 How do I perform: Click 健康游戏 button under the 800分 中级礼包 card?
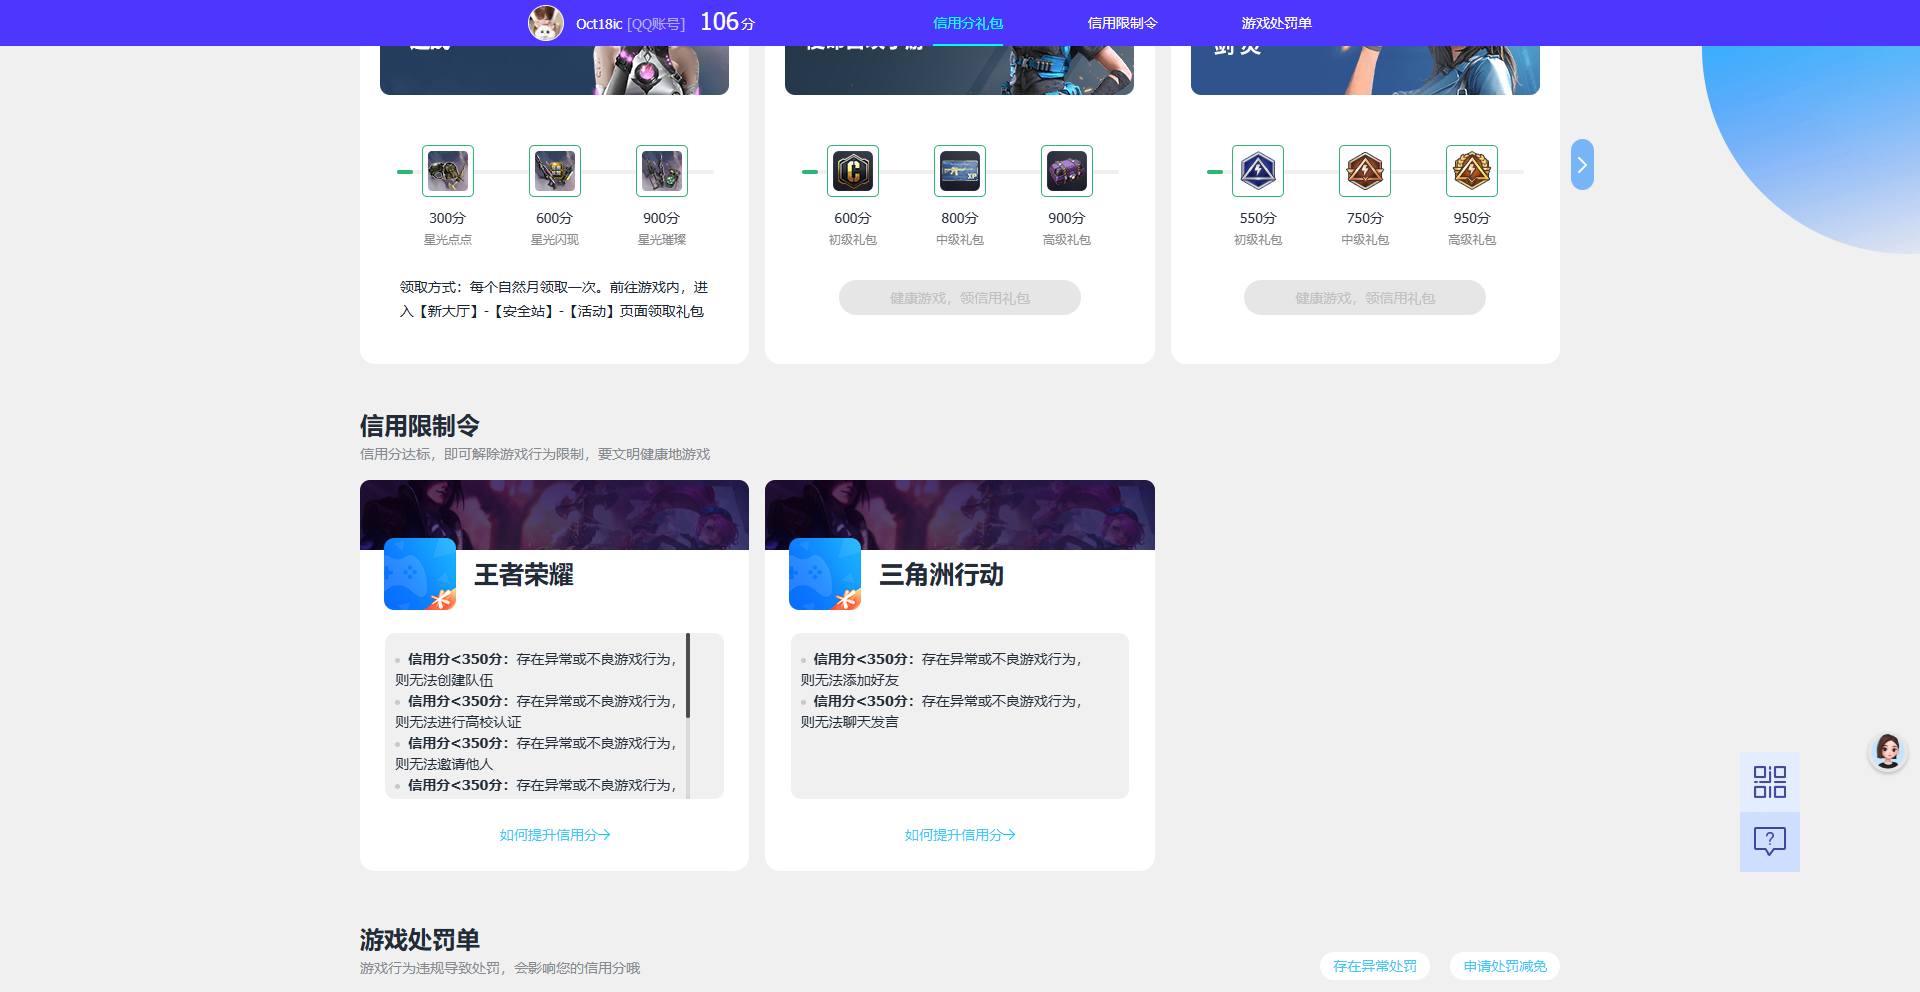click(960, 298)
